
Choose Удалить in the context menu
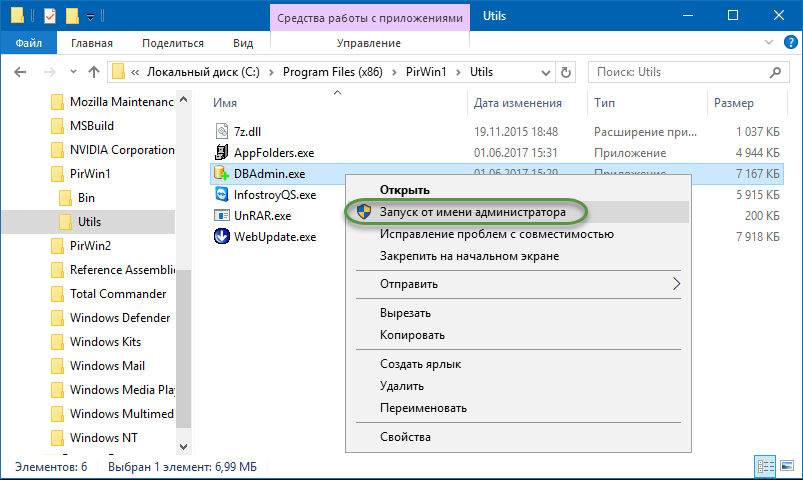518,386
